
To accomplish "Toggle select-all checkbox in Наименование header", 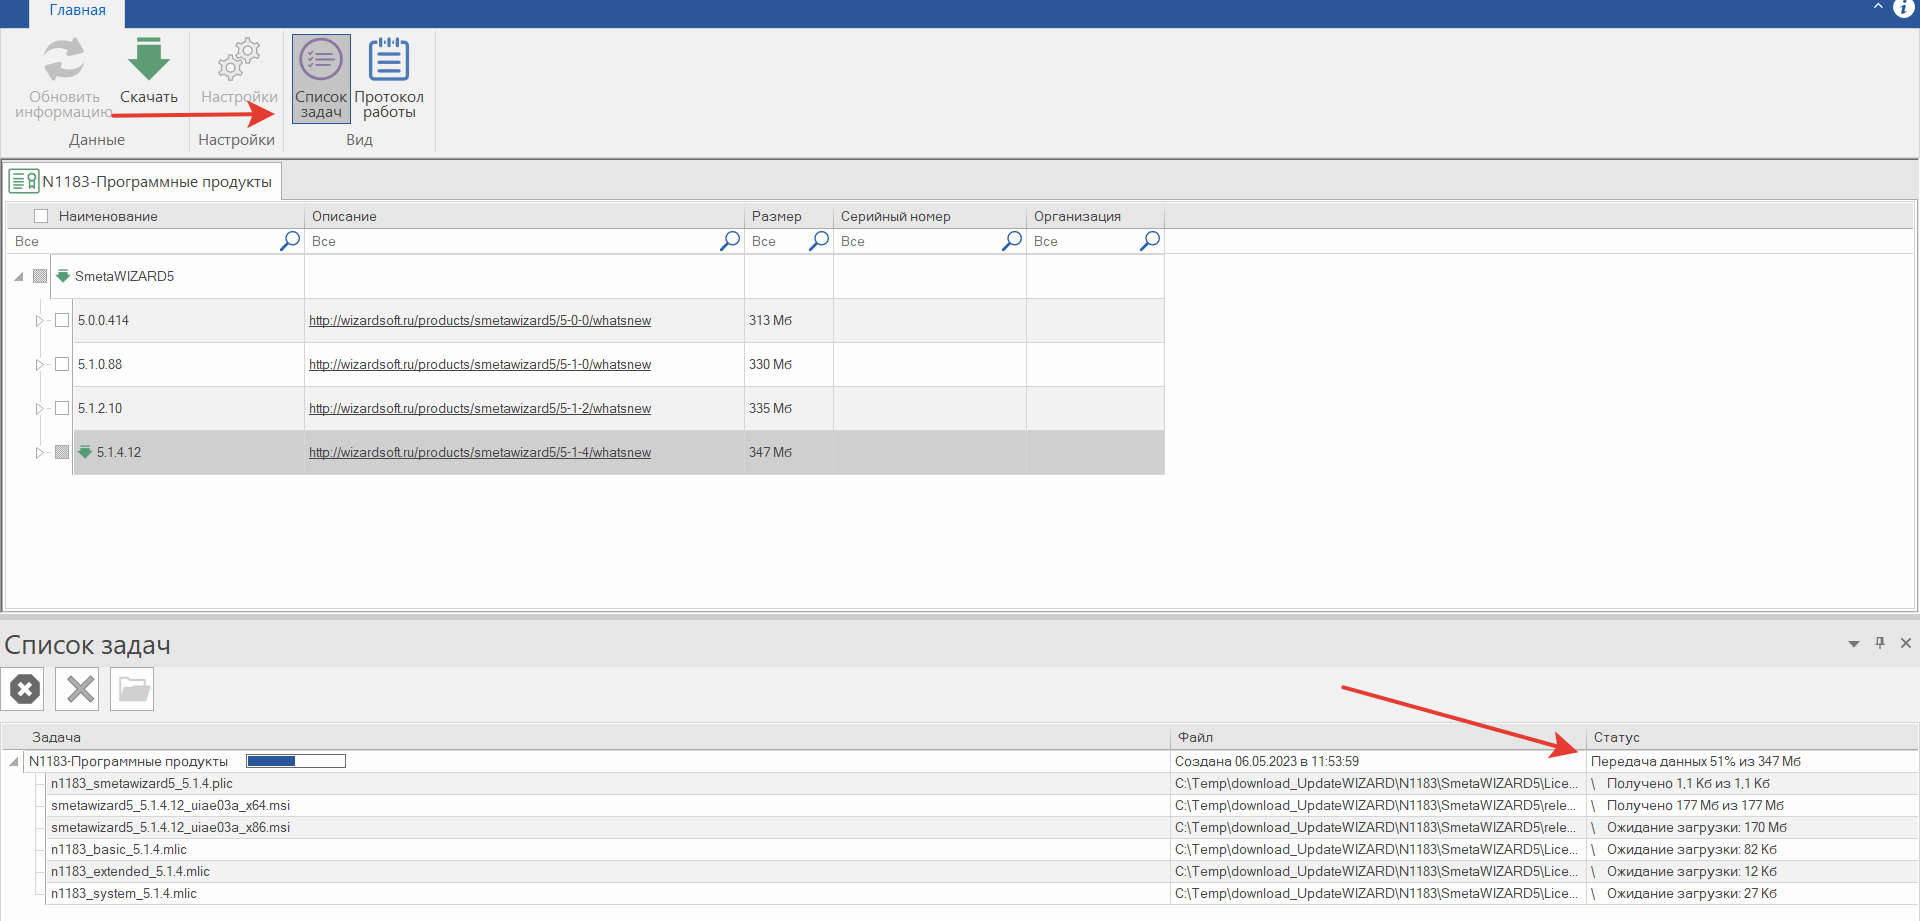I will (41, 216).
